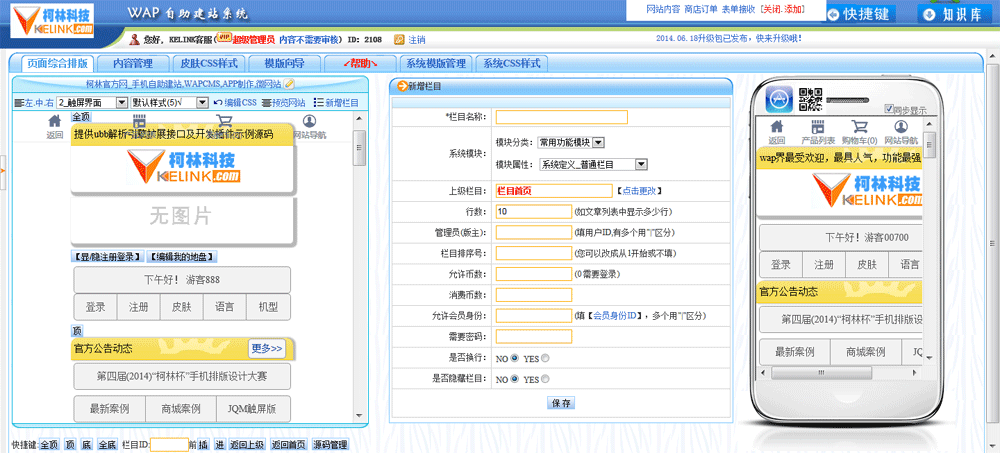Open the 默认样式(5) dropdown
The image size is (1000, 453).
(x=170, y=102)
